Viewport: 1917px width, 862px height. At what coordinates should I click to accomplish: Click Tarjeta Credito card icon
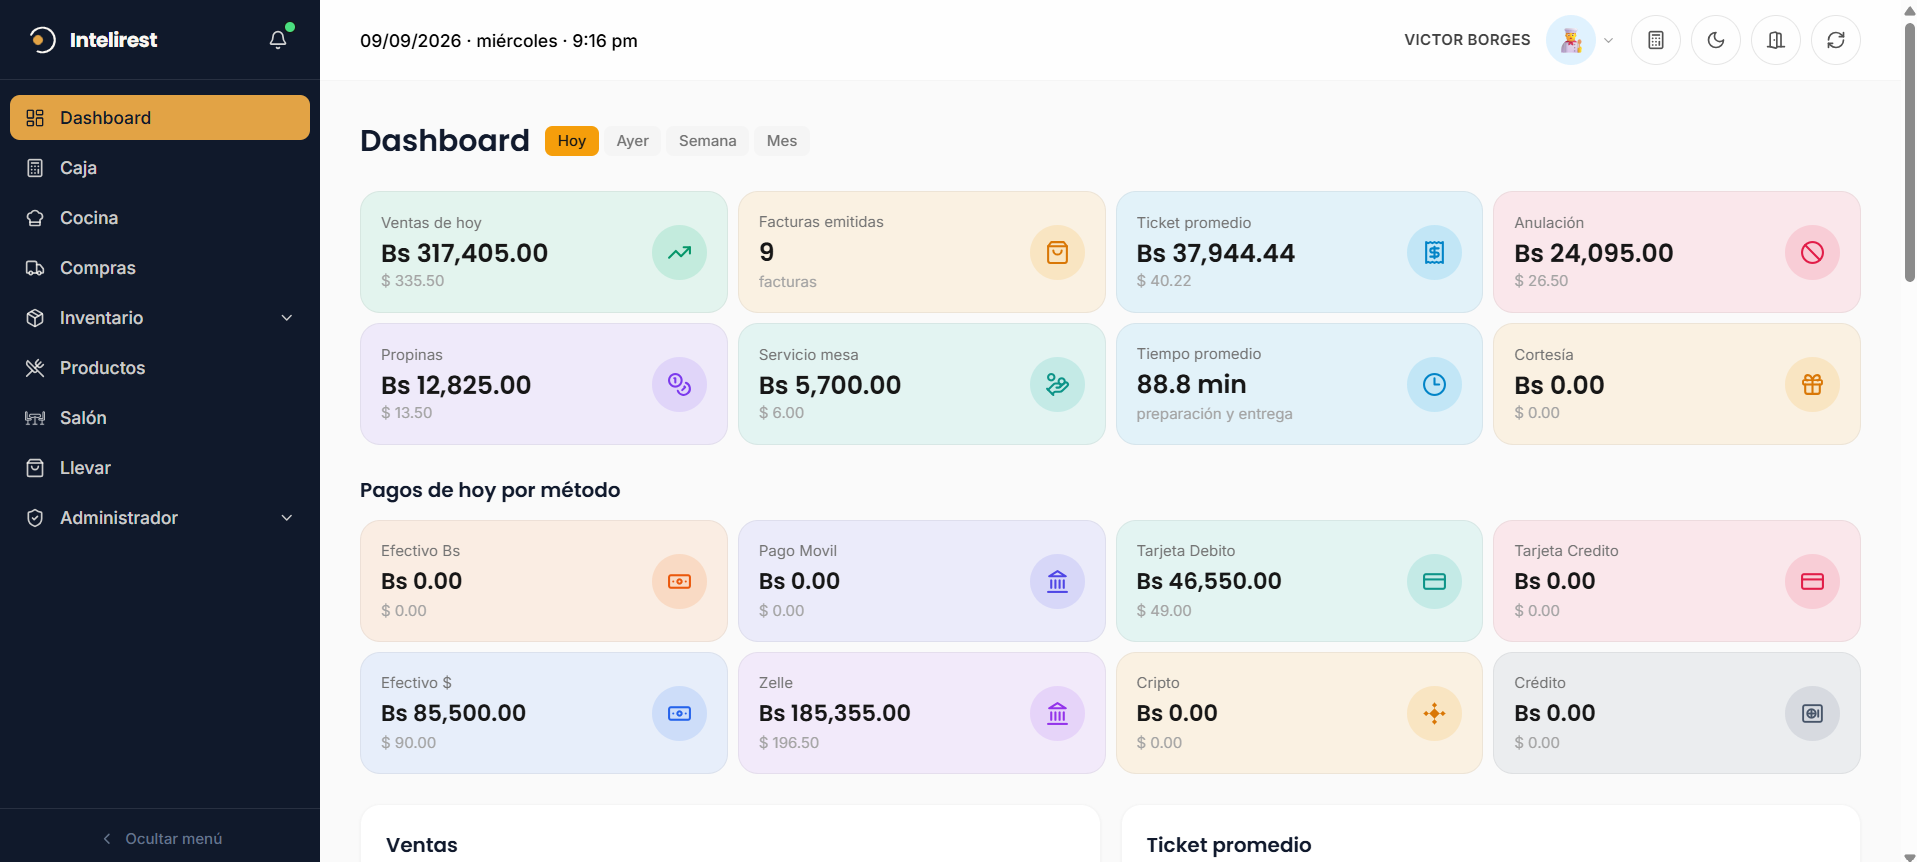[1813, 582]
